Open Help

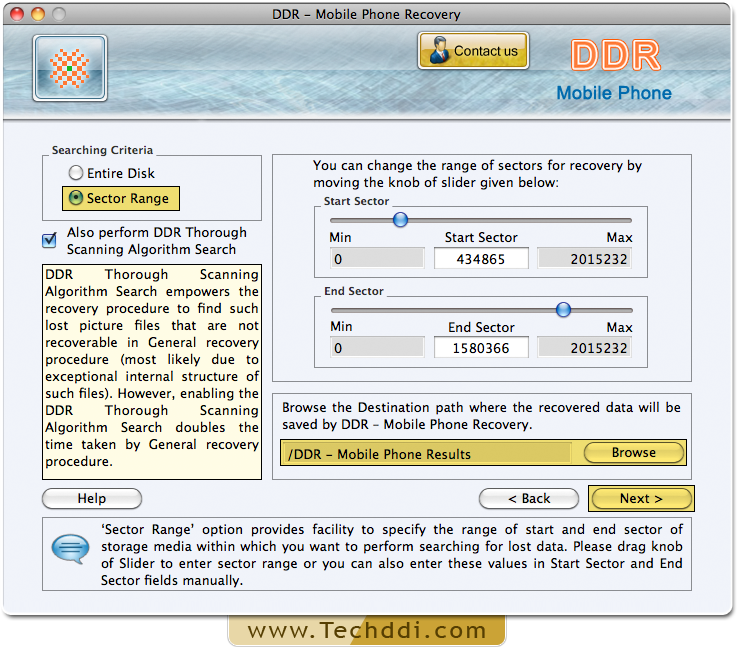92,499
